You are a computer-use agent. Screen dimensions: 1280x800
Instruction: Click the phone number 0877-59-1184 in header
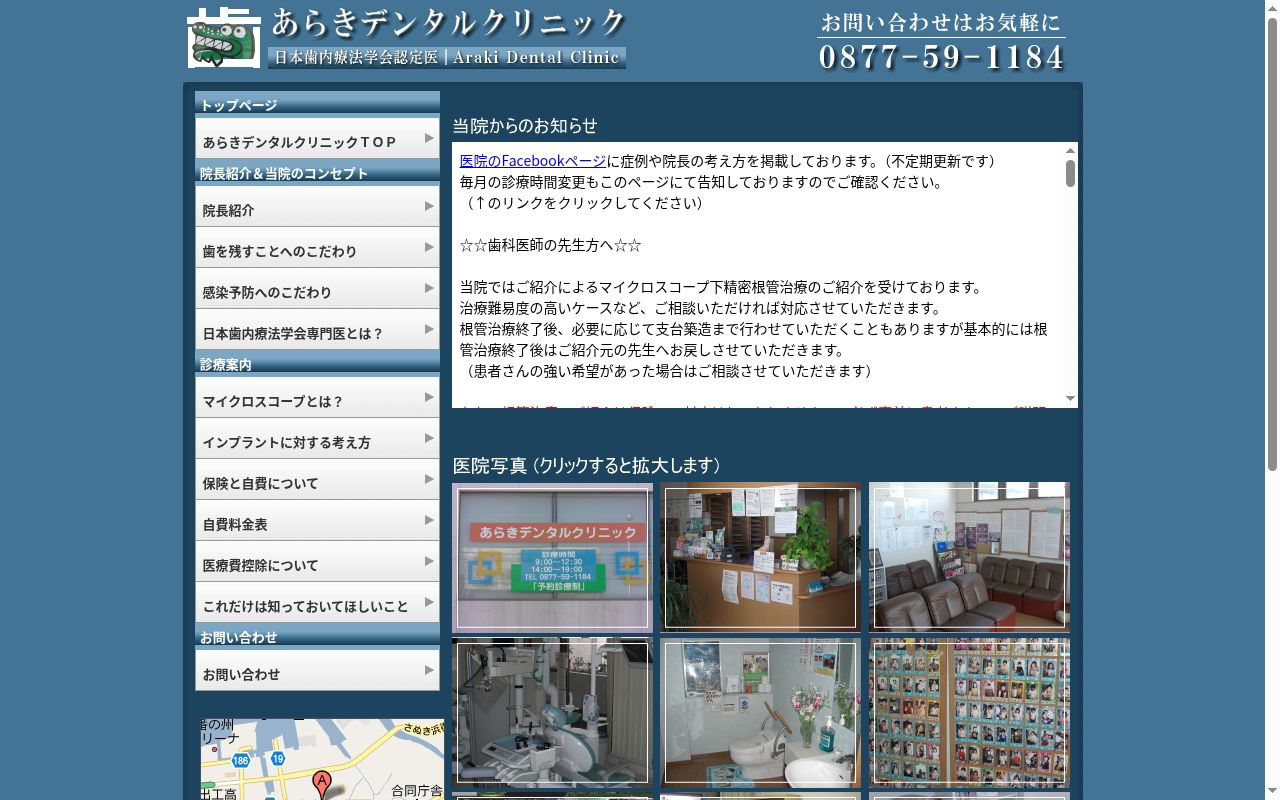point(942,57)
